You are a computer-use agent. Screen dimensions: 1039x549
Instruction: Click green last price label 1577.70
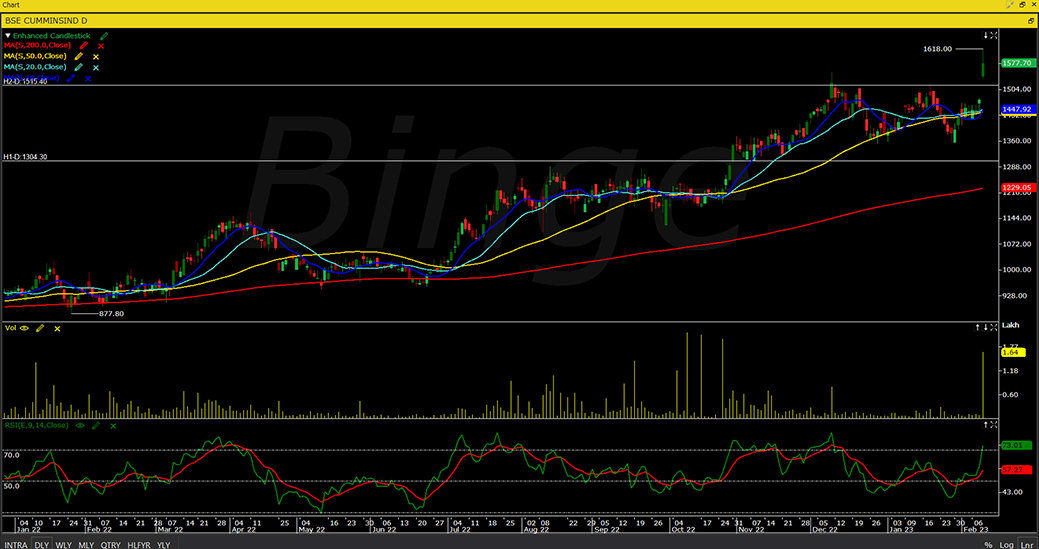click(1017, 63)
